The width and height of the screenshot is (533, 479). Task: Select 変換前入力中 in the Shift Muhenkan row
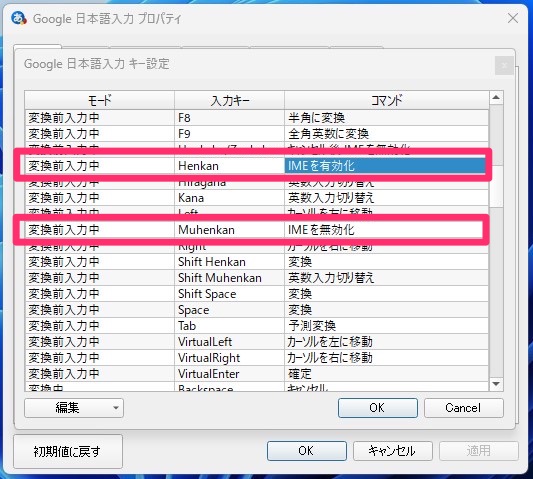pyautogui.click(x=100, y=278)
